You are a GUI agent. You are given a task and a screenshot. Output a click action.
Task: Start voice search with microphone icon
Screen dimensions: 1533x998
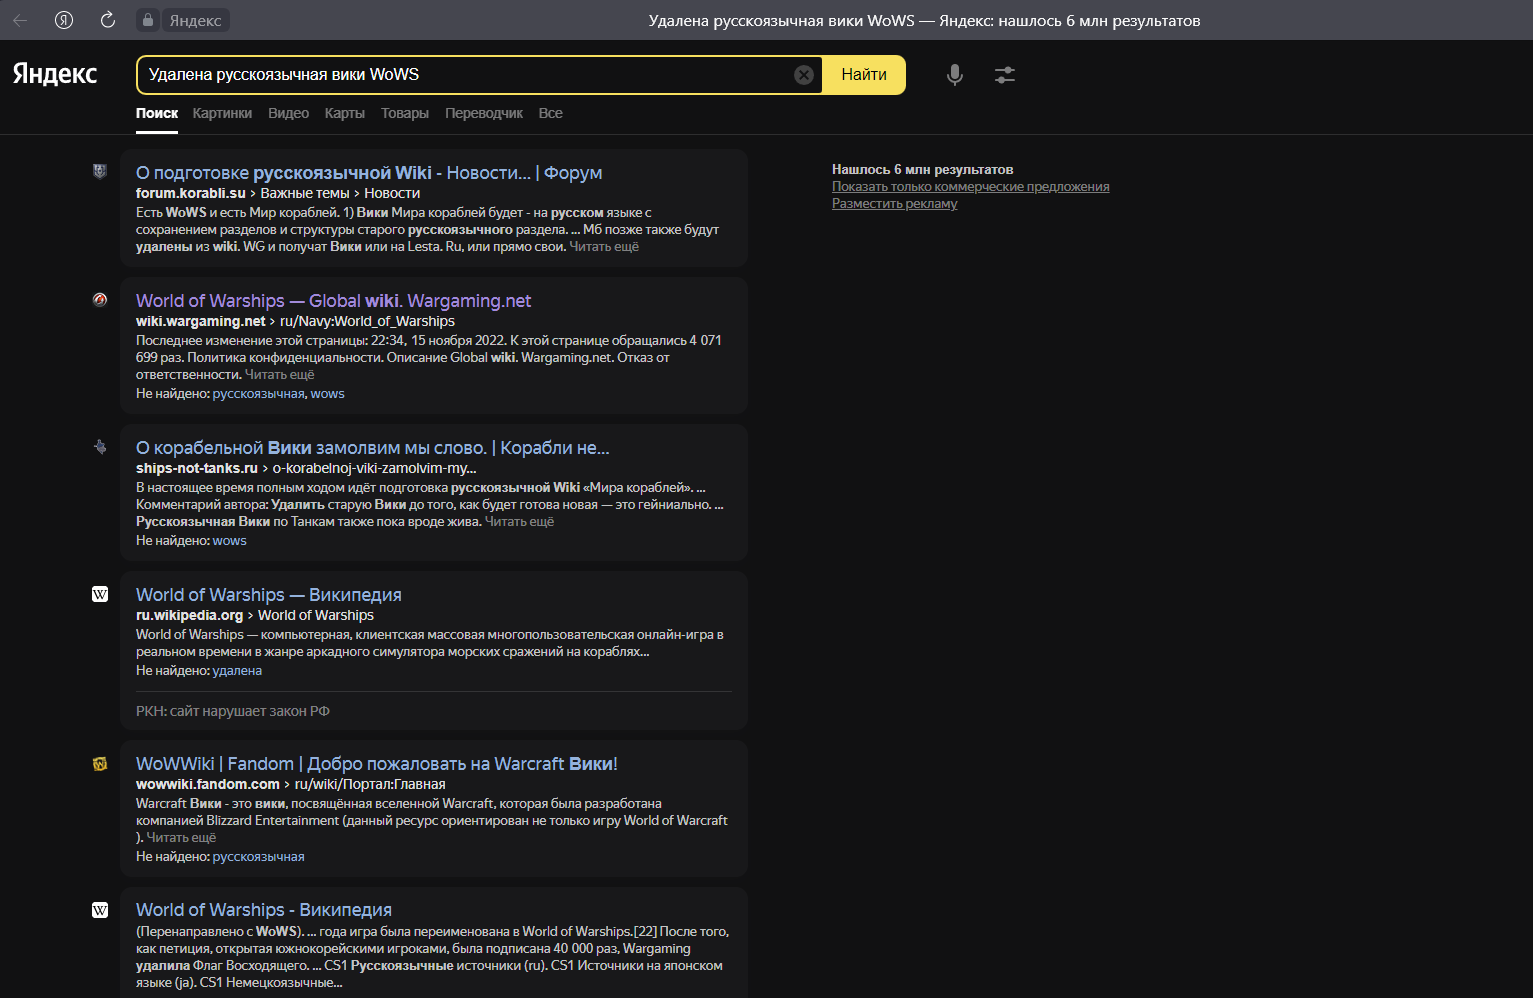pos(955,75)
